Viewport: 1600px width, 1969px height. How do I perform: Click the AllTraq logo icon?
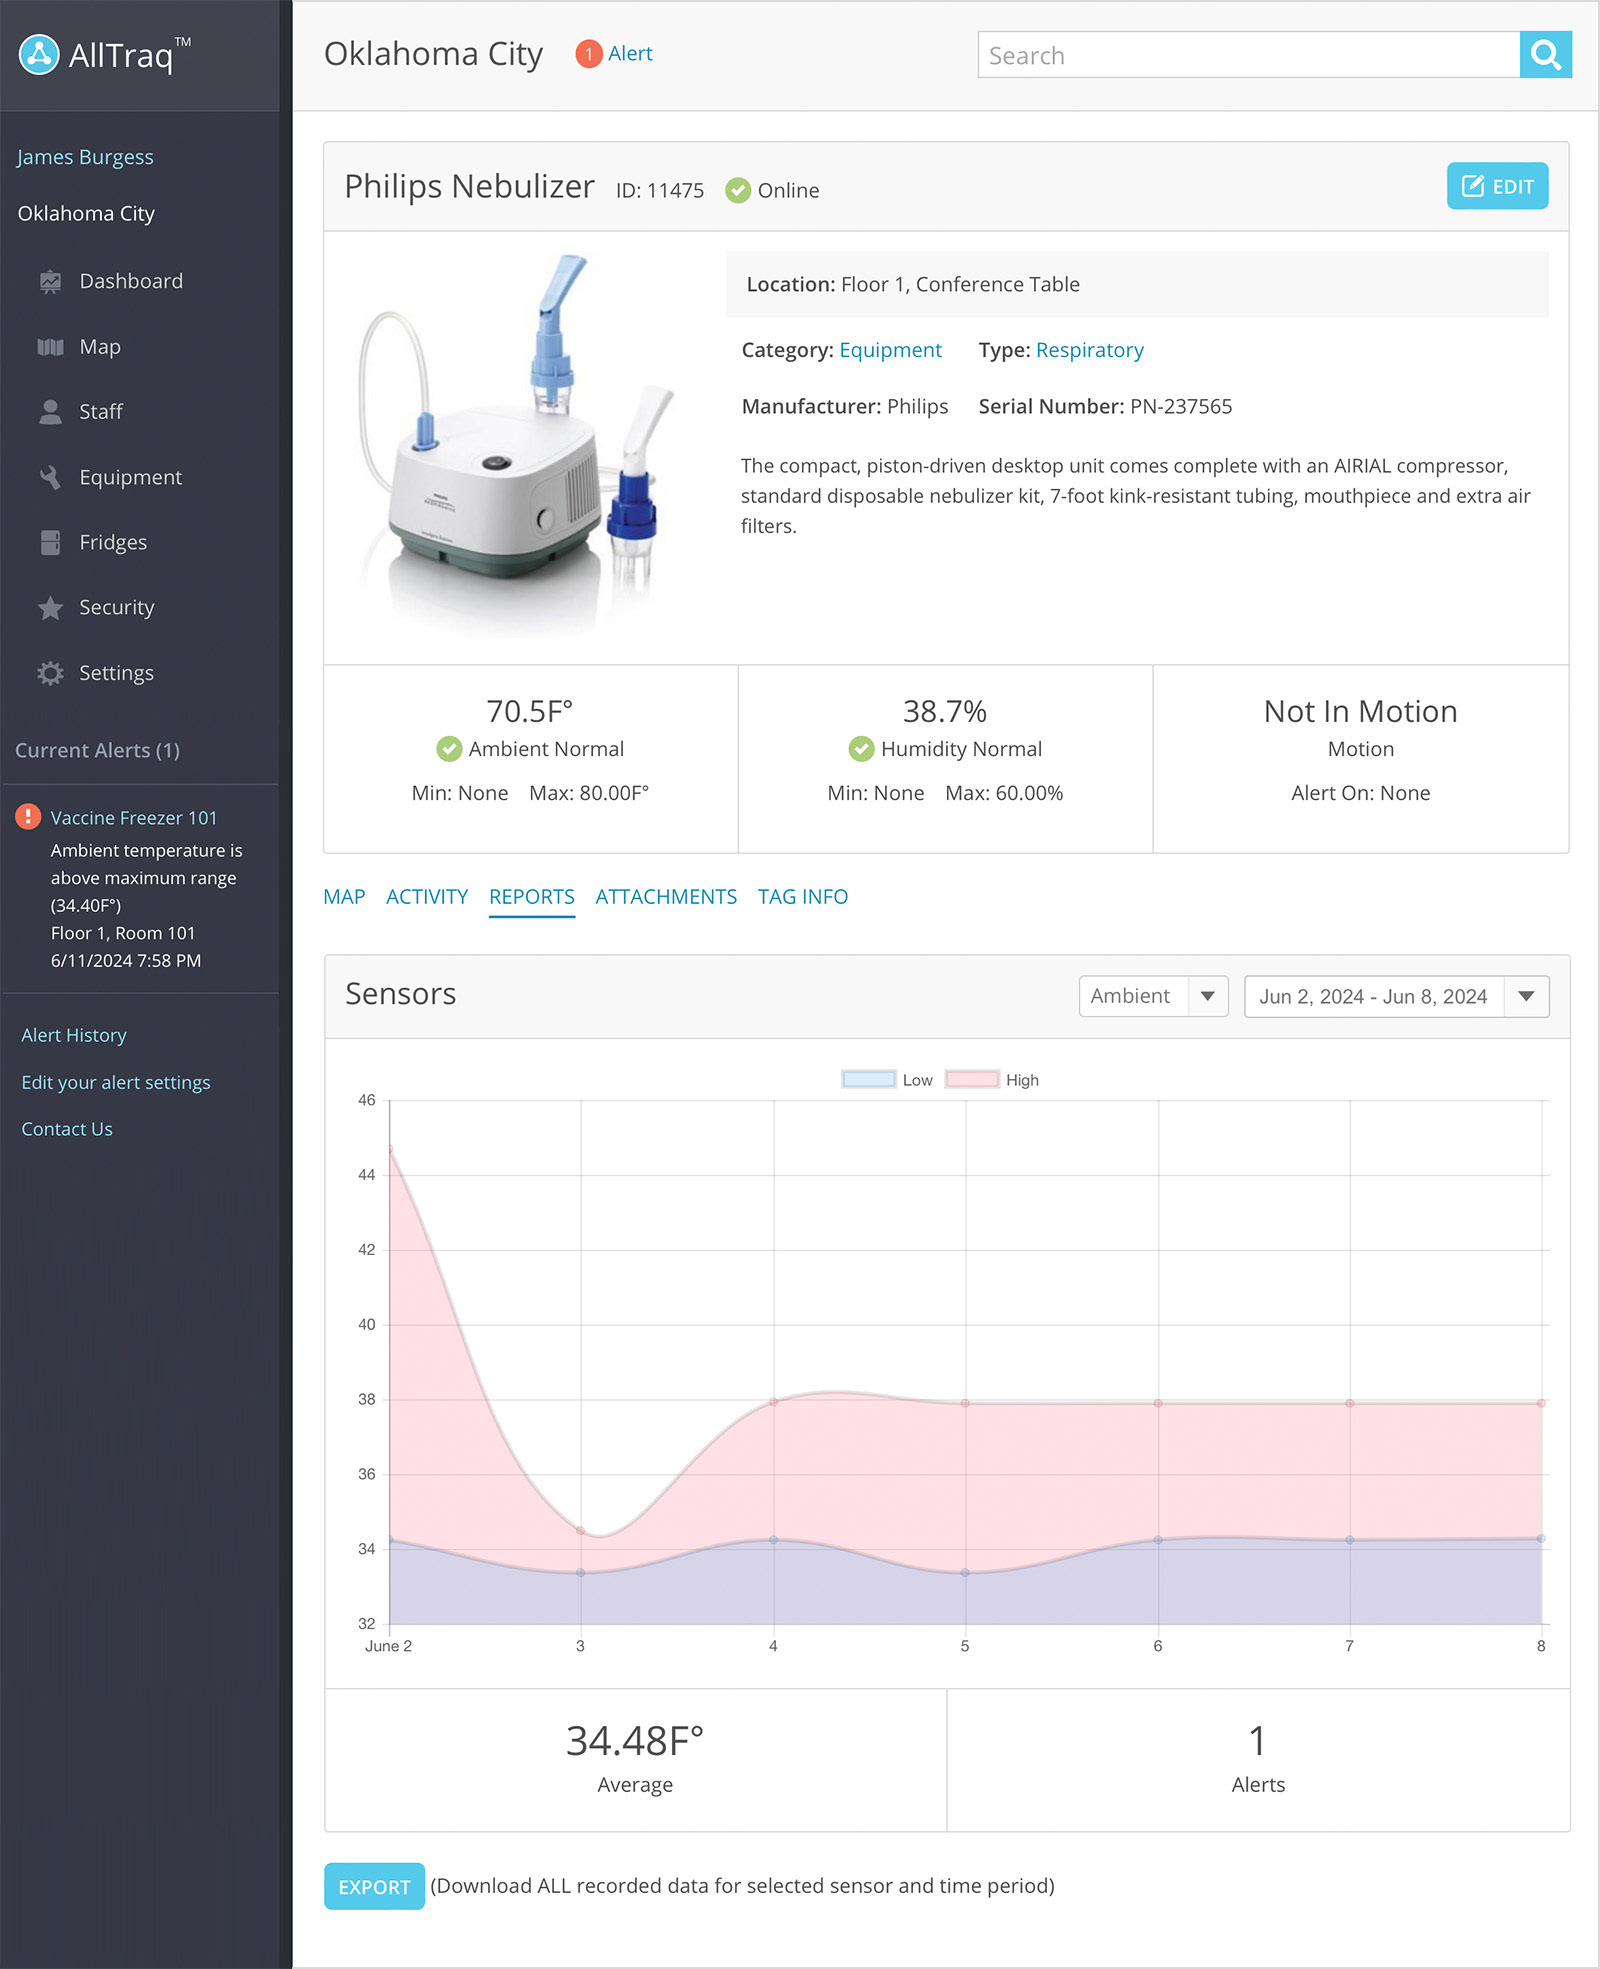39,55
